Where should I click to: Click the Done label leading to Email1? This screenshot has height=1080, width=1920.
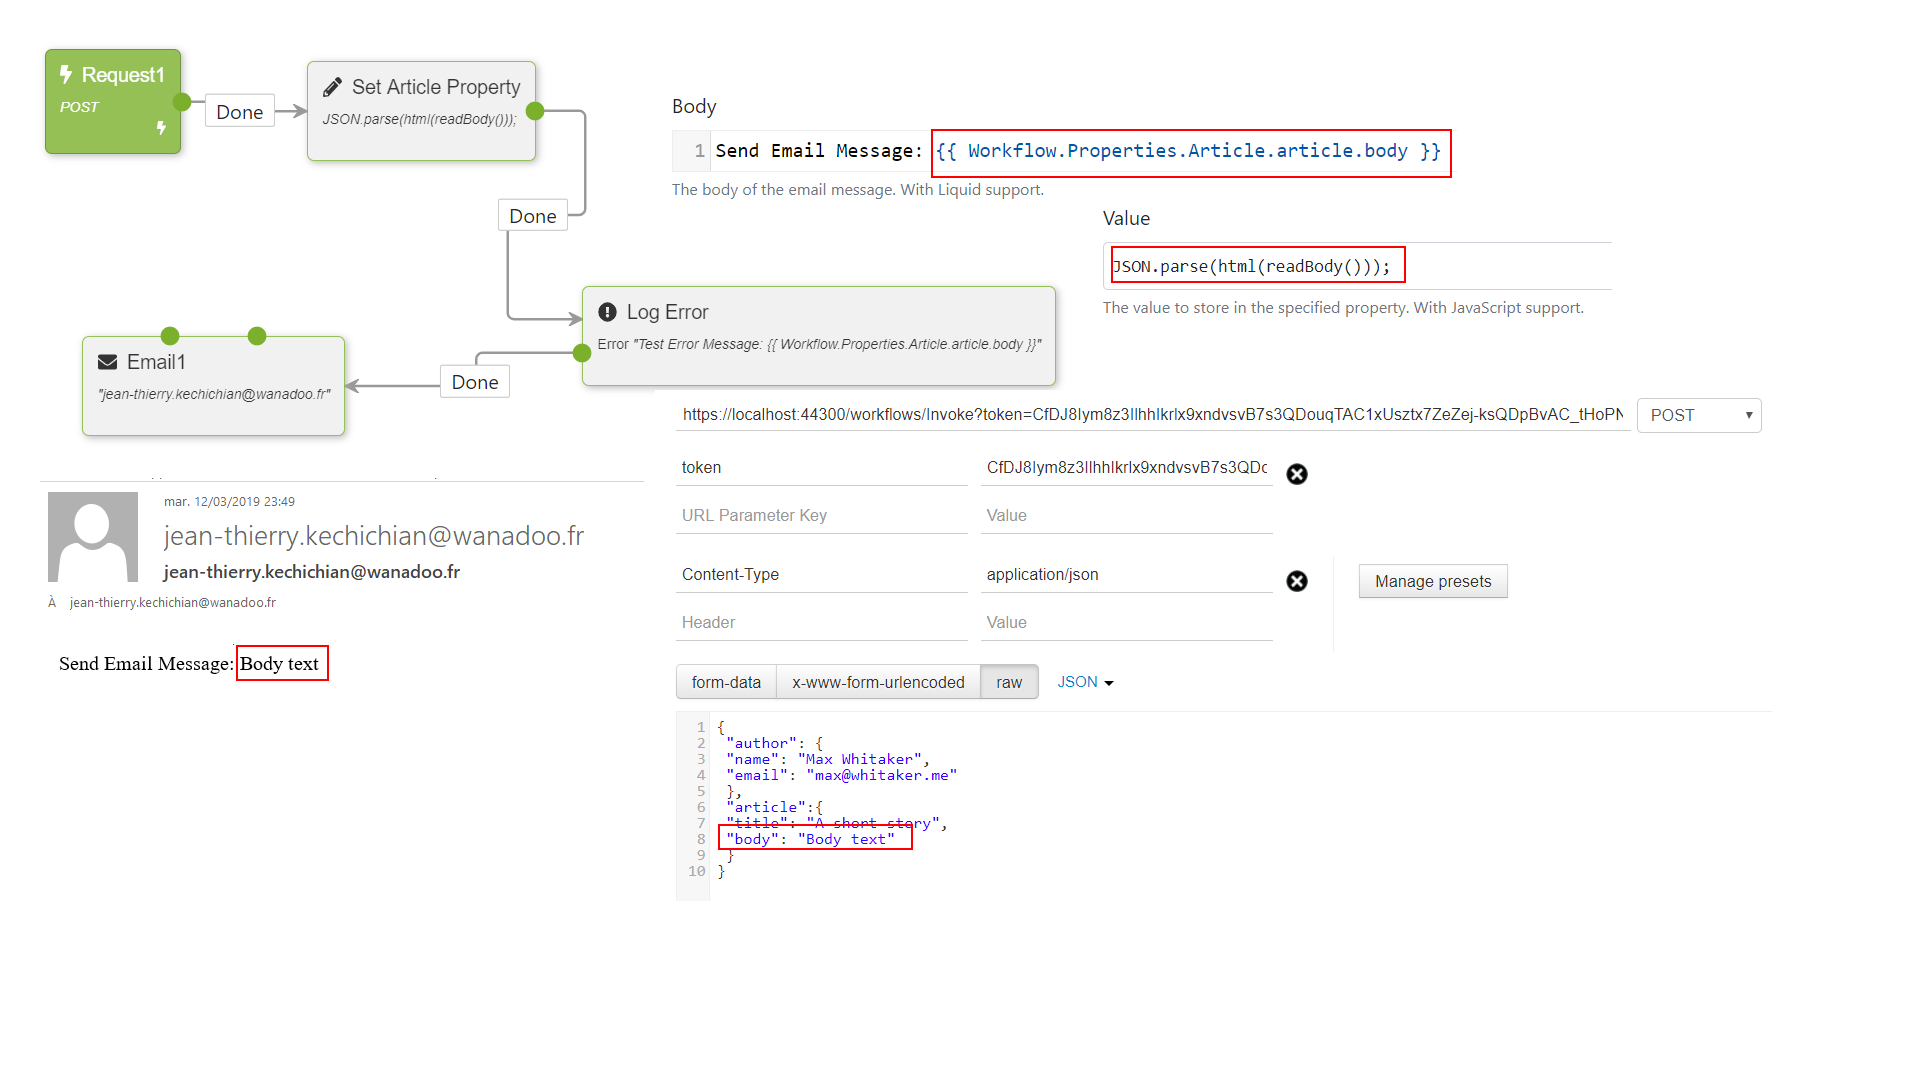point(475,382)
